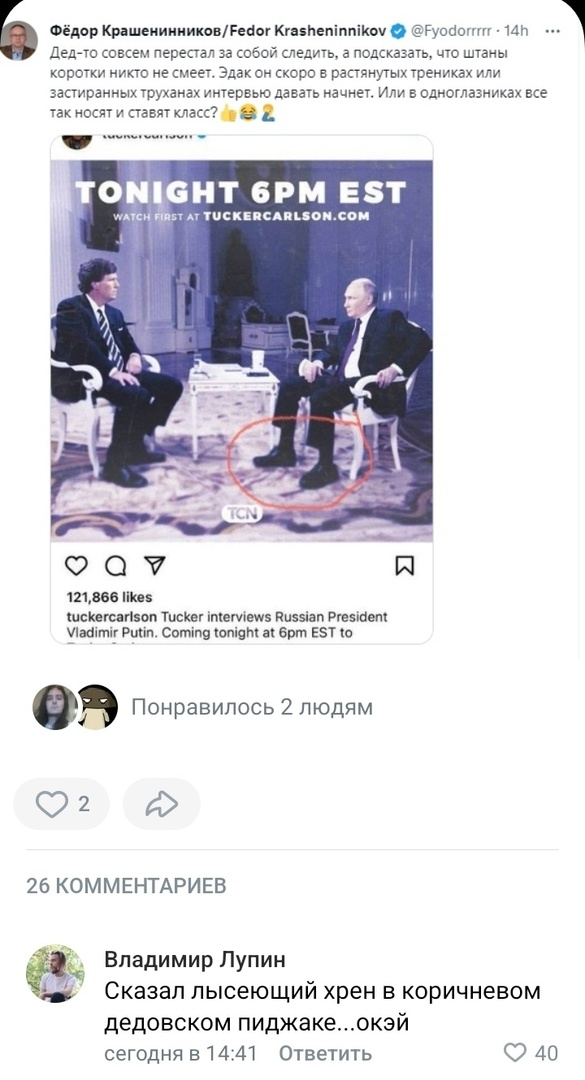This screenshot has width=585, height=1080.
Task: Open Владимир Лупин's avatar picture
Action: click(55, 973)
